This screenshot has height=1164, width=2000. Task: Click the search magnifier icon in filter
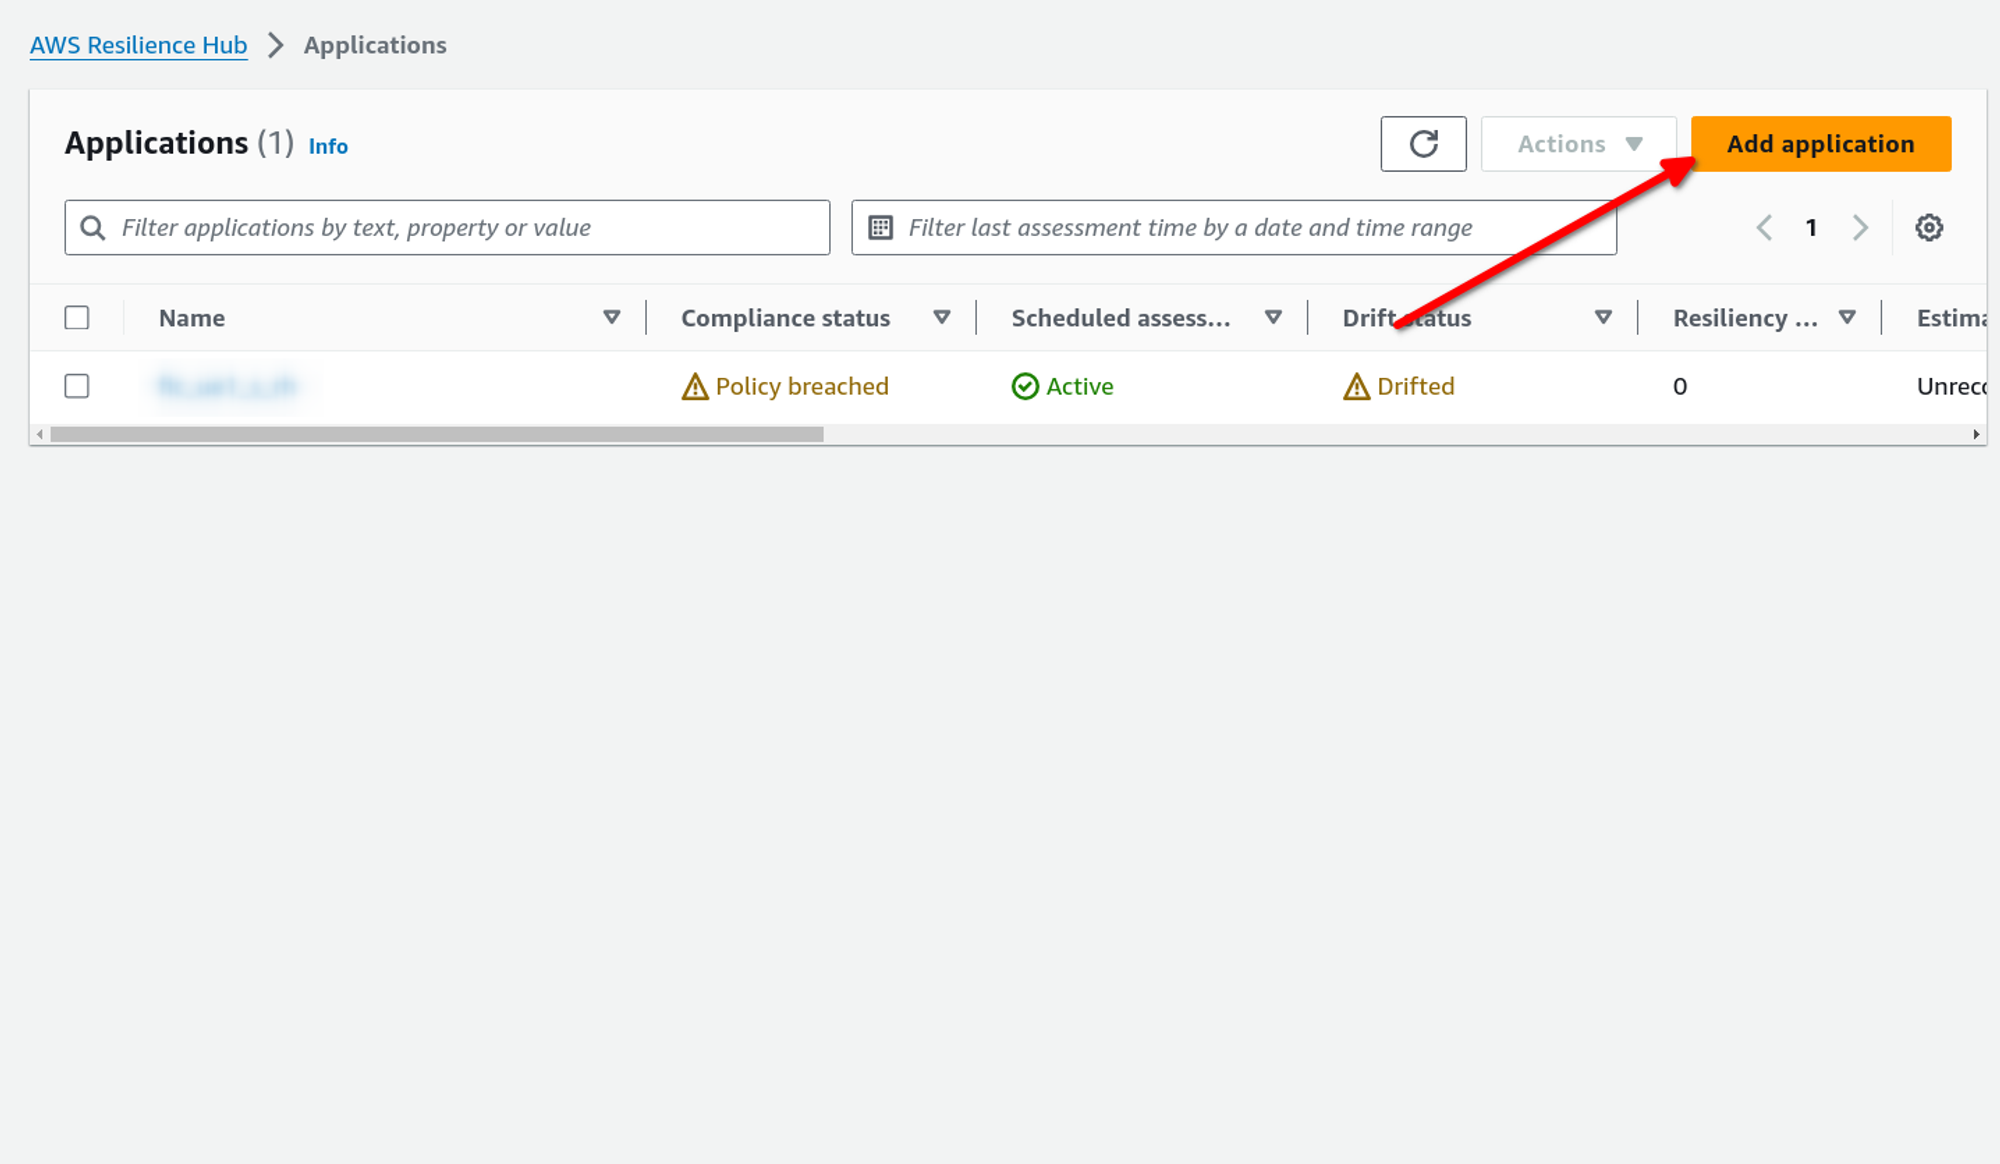[93, 228]
